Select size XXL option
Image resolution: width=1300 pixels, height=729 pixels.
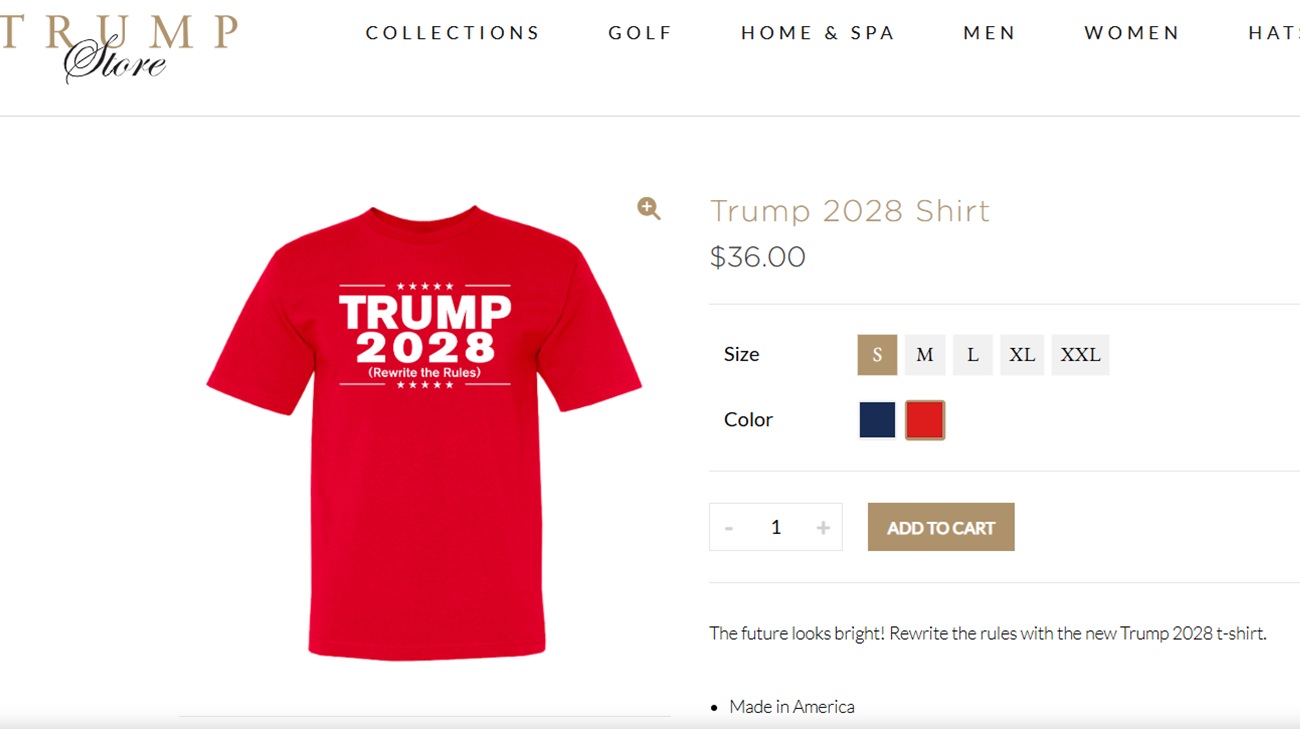click(x=1080, y=355)
